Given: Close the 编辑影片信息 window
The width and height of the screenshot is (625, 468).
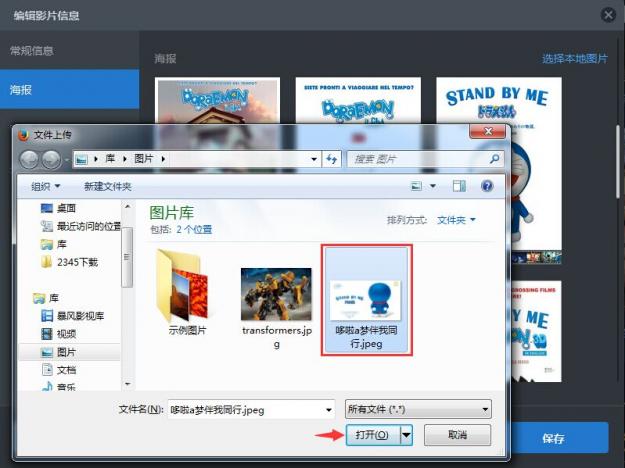Looking at the screenshot, I should click(609, 15).
